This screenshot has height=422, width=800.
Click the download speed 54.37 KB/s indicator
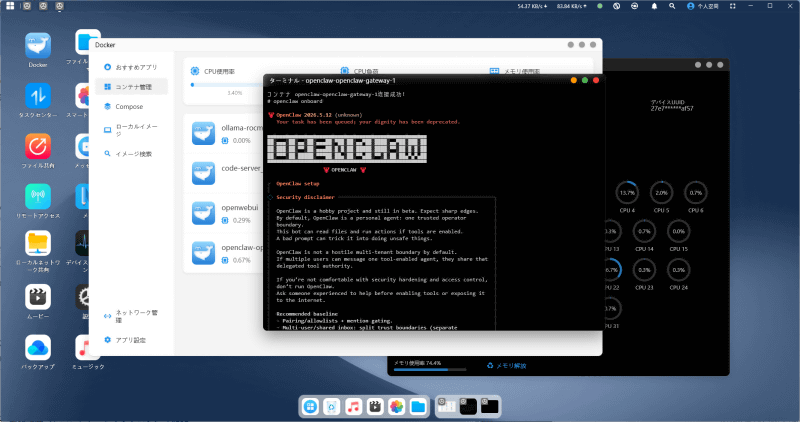532,6
